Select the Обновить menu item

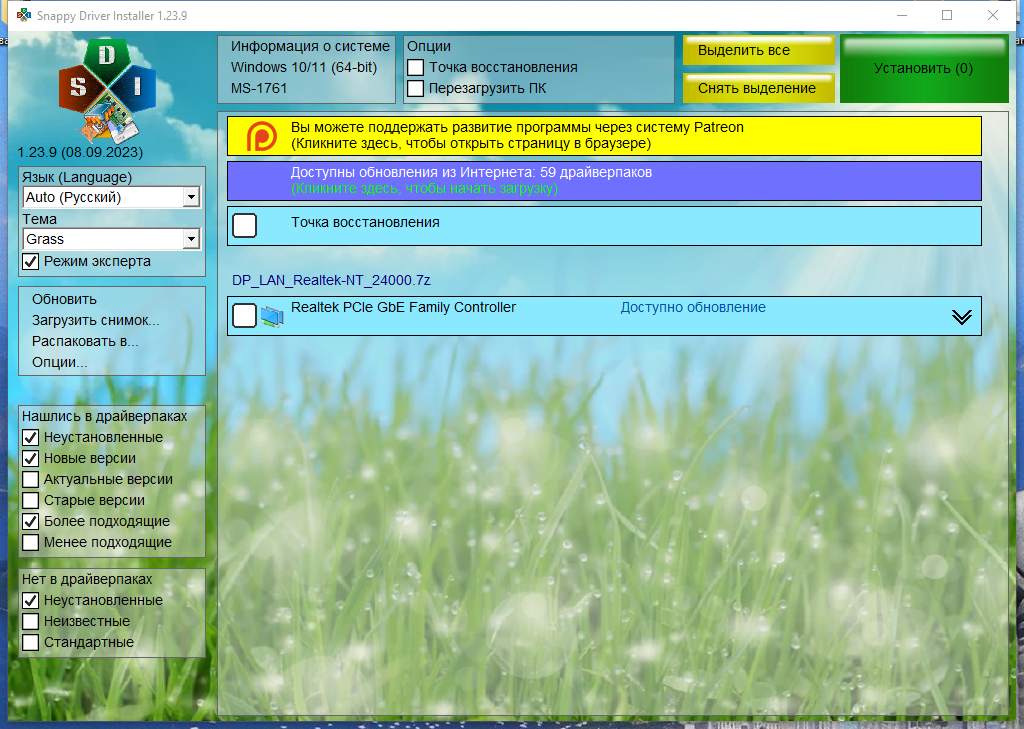(x=64, y=299)
